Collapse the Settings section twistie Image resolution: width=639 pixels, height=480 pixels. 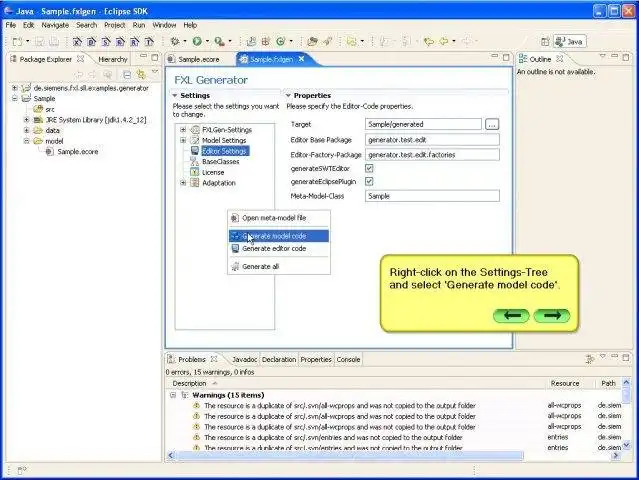175,95
